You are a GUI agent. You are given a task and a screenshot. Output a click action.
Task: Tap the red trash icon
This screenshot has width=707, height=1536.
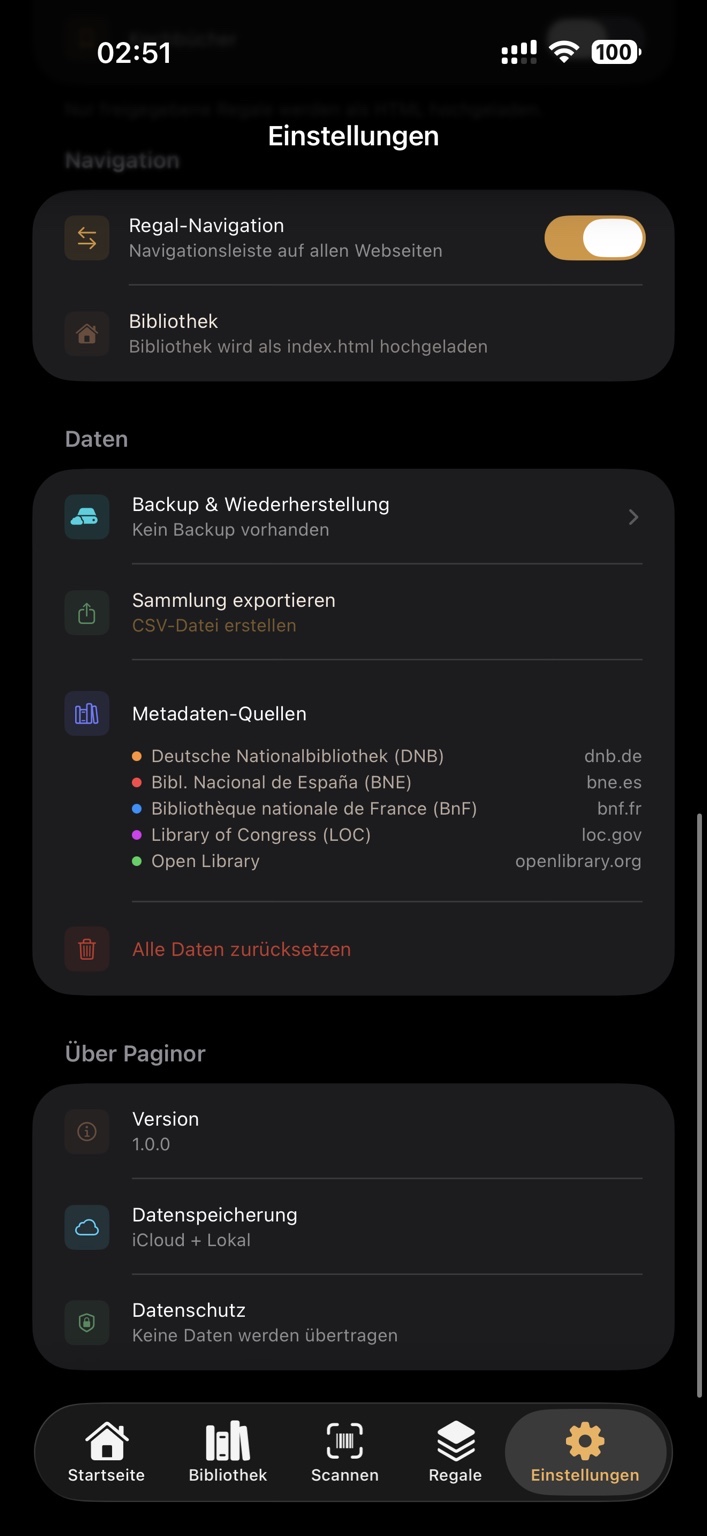87,949
